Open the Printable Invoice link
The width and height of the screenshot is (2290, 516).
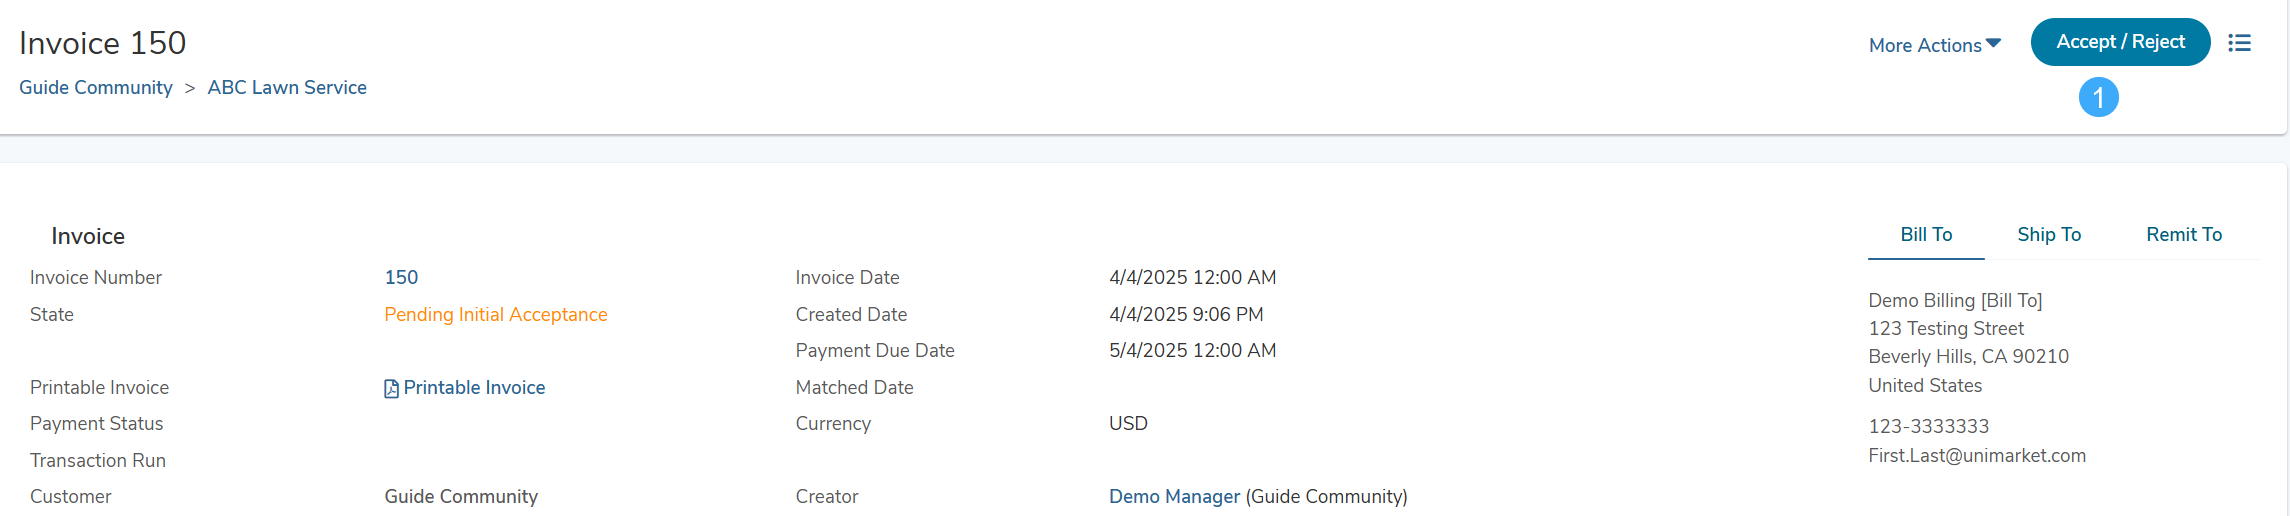tap(474, 388)
